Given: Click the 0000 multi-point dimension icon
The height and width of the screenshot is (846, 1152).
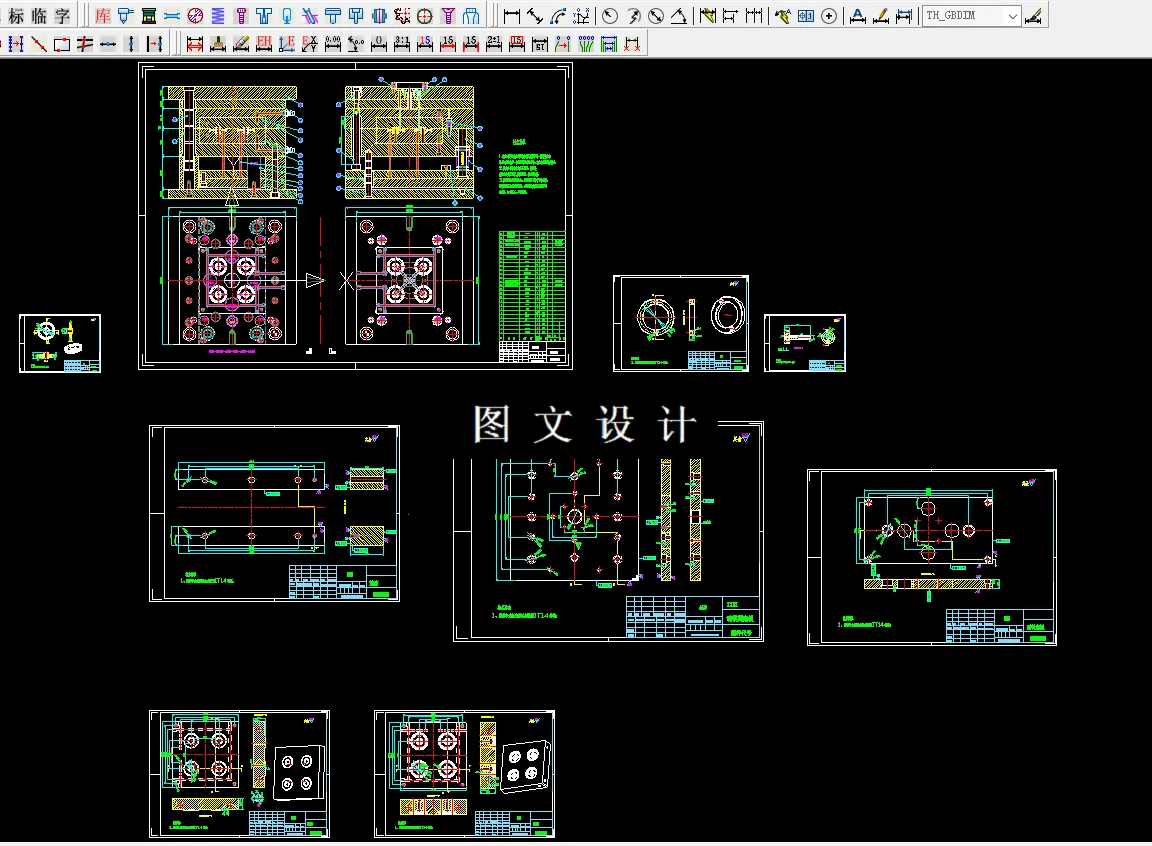Looking at the screenshot, I should coord(586,44).
